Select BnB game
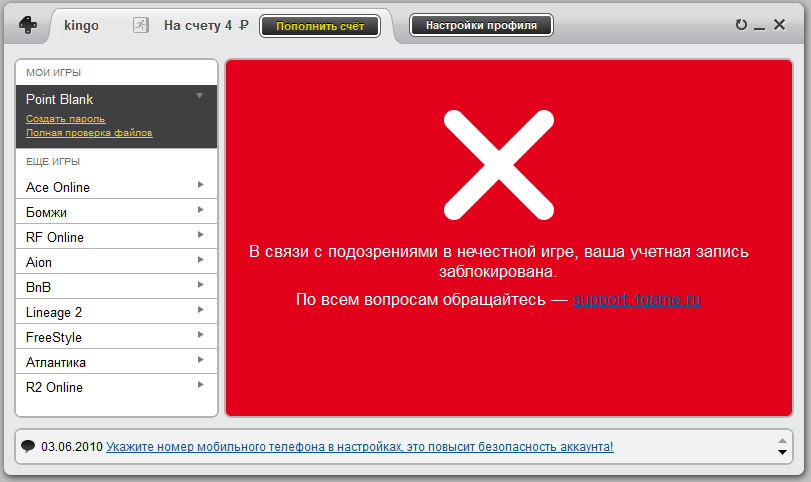The height and width of the screenshot is (482, 811). tap(116, 287)
